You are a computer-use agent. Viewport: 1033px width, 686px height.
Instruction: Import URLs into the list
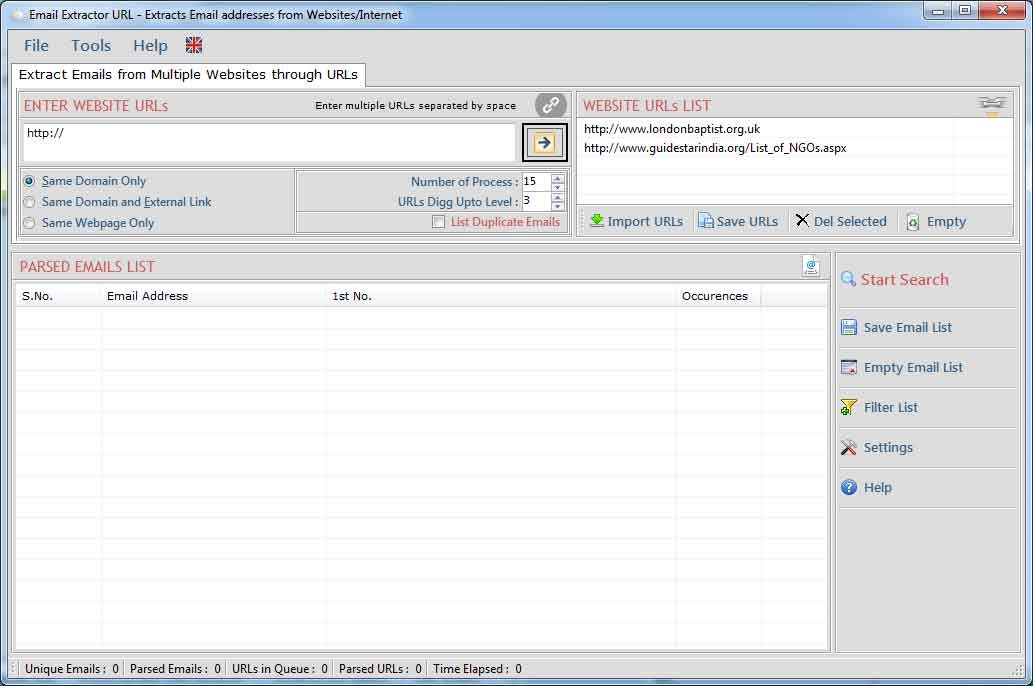click(x=636, y=221)
